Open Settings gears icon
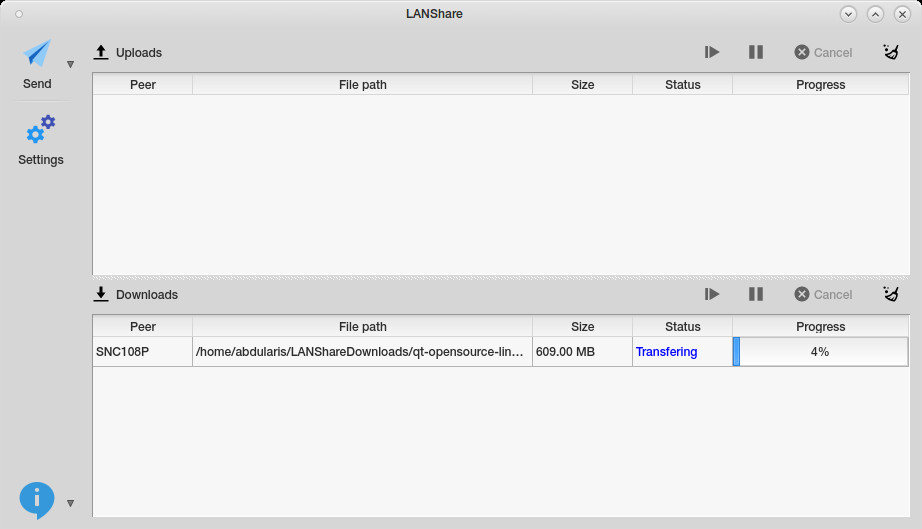 41,129
